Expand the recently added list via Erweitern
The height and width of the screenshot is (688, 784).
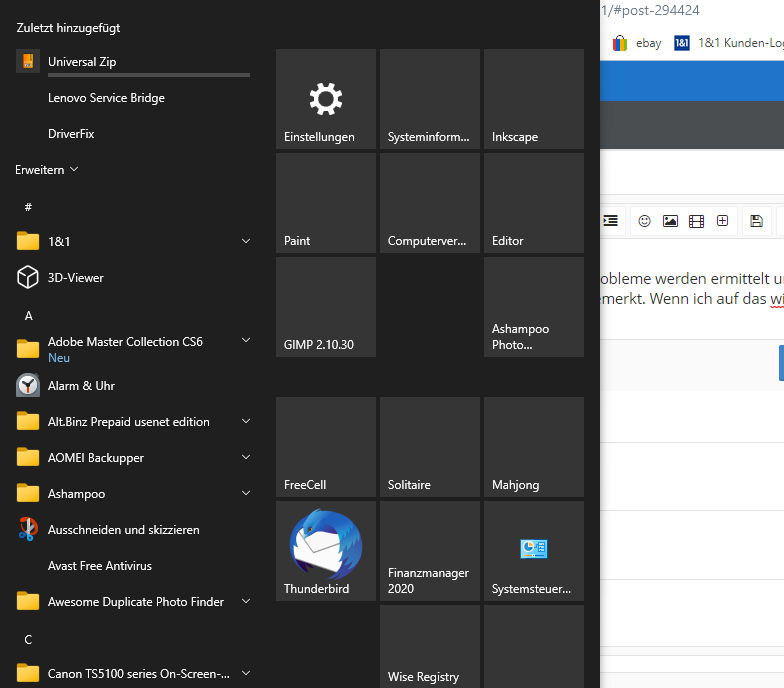click(46, 170)
